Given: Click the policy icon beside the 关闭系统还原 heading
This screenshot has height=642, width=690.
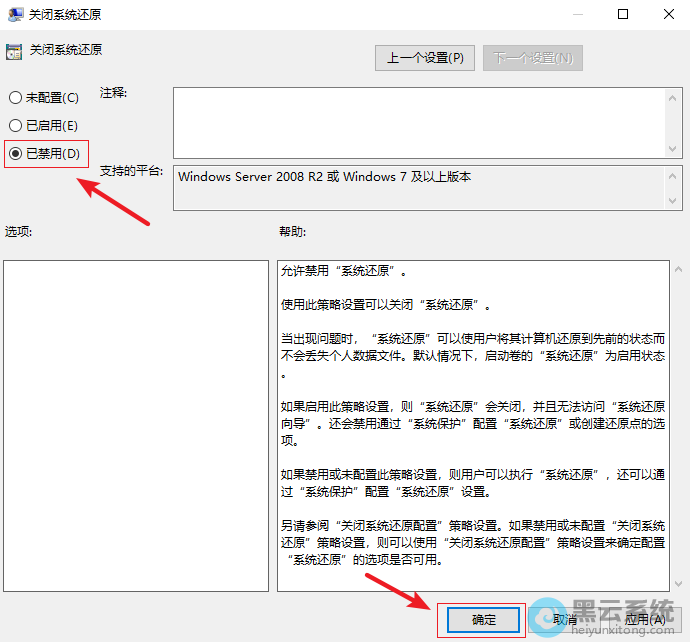Looking at the screenshot, I should click(x=14, y=50).
